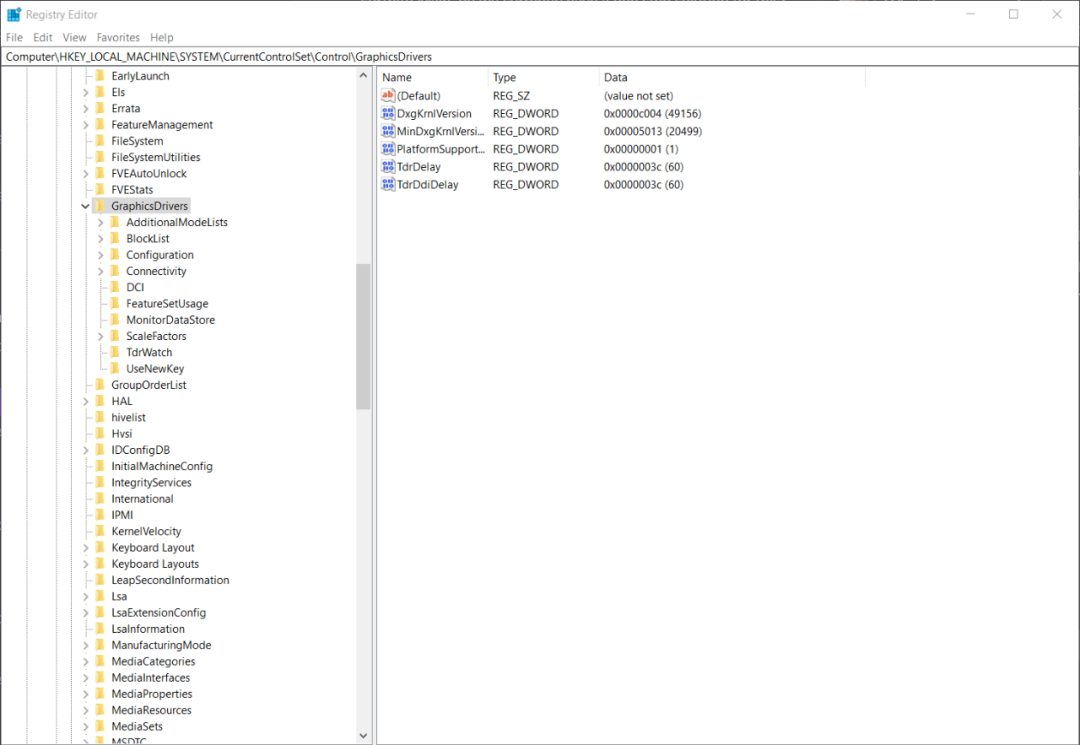Image resolution: width=1080 pixels, height=745 pixels.
Task: Click the tree pane vertical scrollbar thumb
Action: tap(363, 337)
